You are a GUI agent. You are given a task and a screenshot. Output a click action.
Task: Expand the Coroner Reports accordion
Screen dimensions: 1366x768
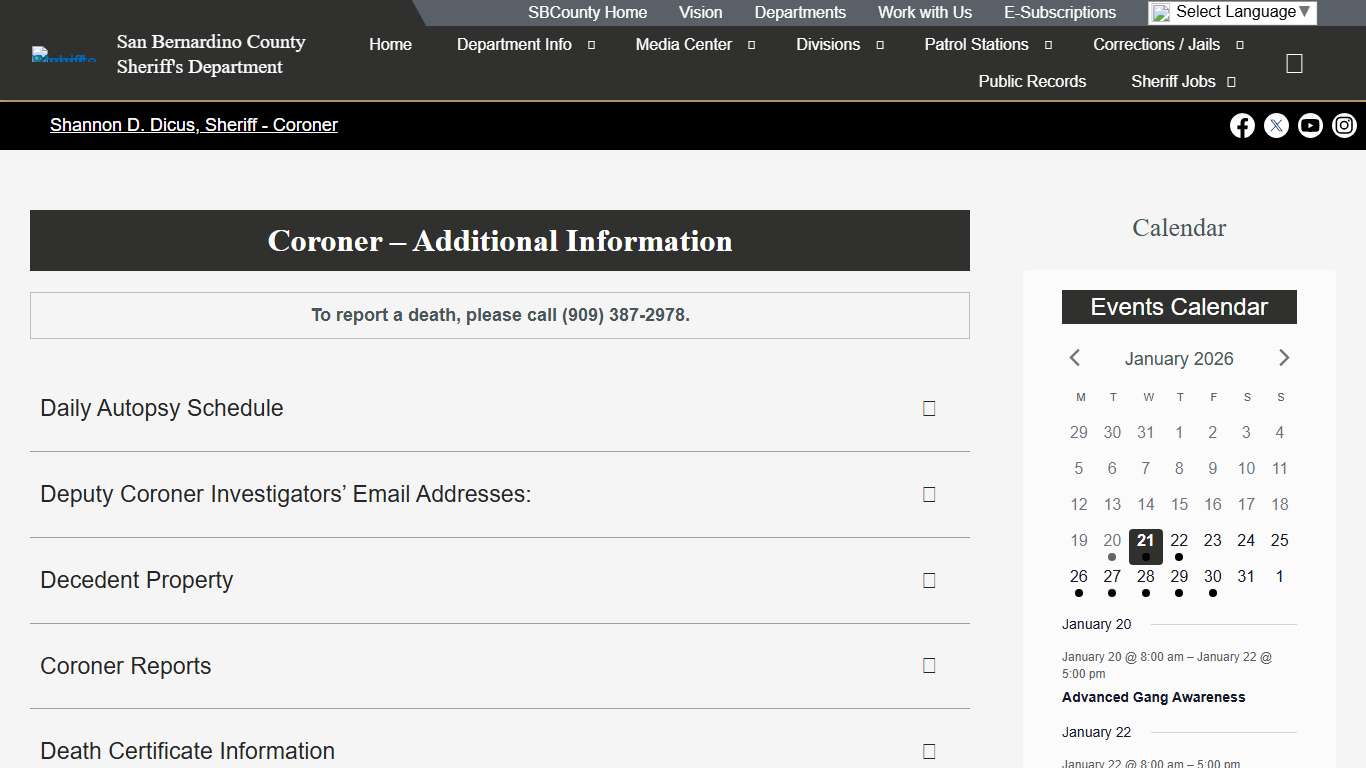point(499,666)
